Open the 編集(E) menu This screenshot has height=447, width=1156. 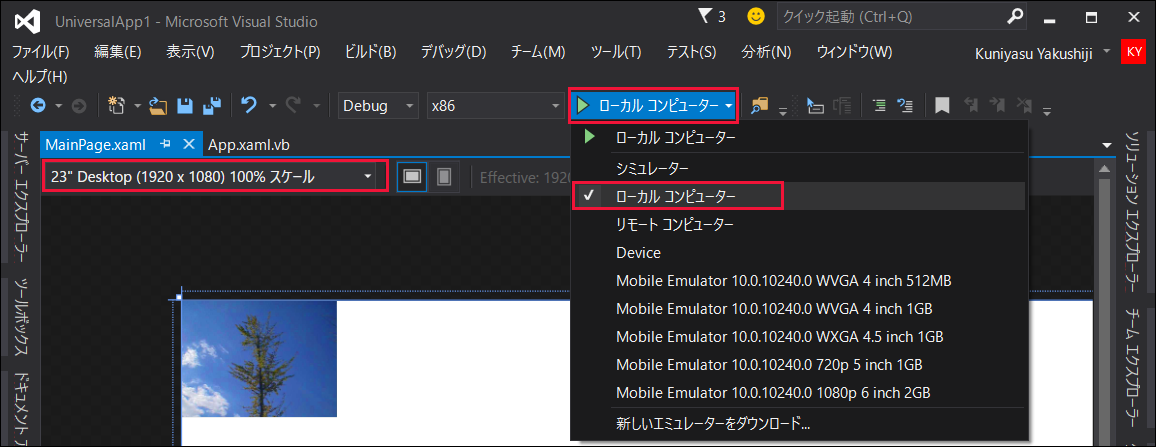pyautogui.click(x=117, y=52)
